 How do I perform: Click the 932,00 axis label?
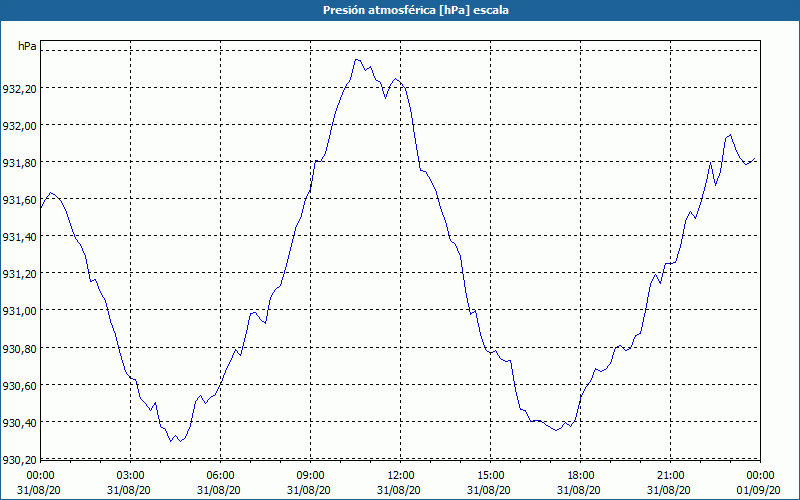coord(20,126)
